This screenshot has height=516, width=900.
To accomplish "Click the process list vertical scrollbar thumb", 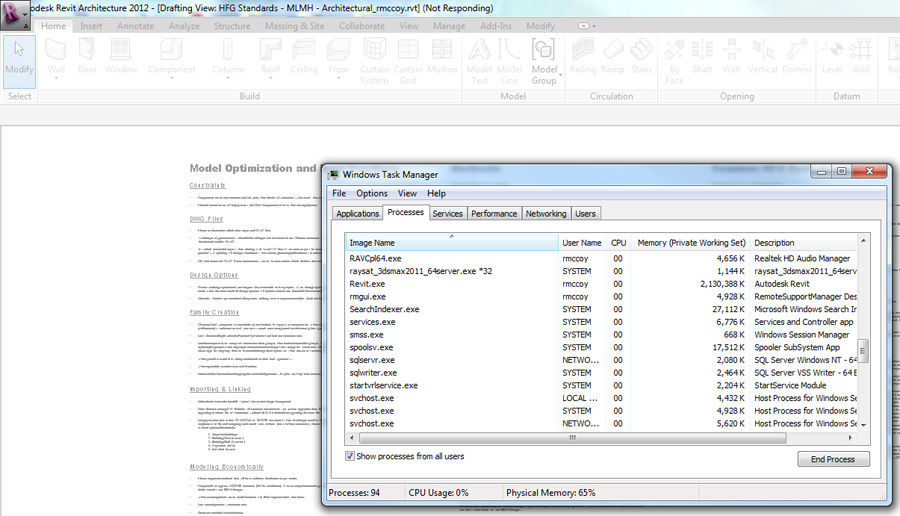I will click(863, 351).
